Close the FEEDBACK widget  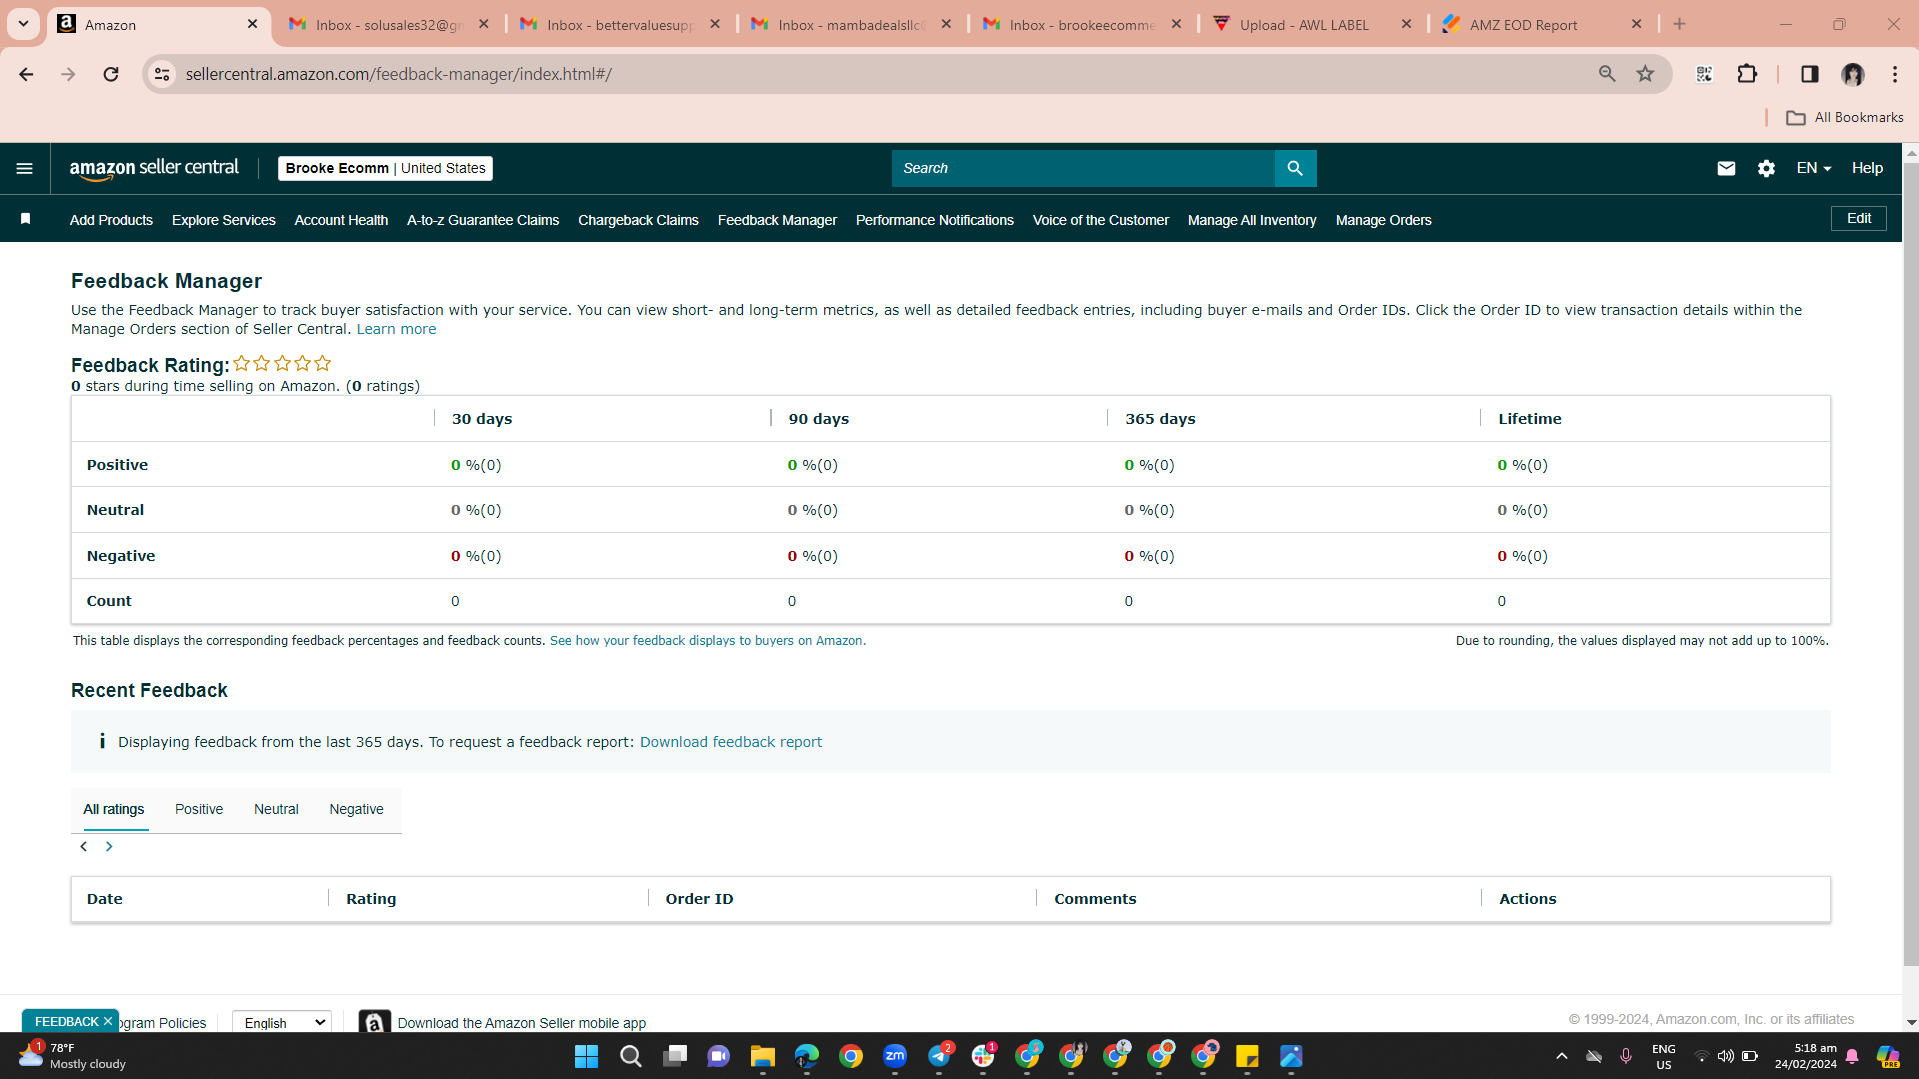point(108,1021)
